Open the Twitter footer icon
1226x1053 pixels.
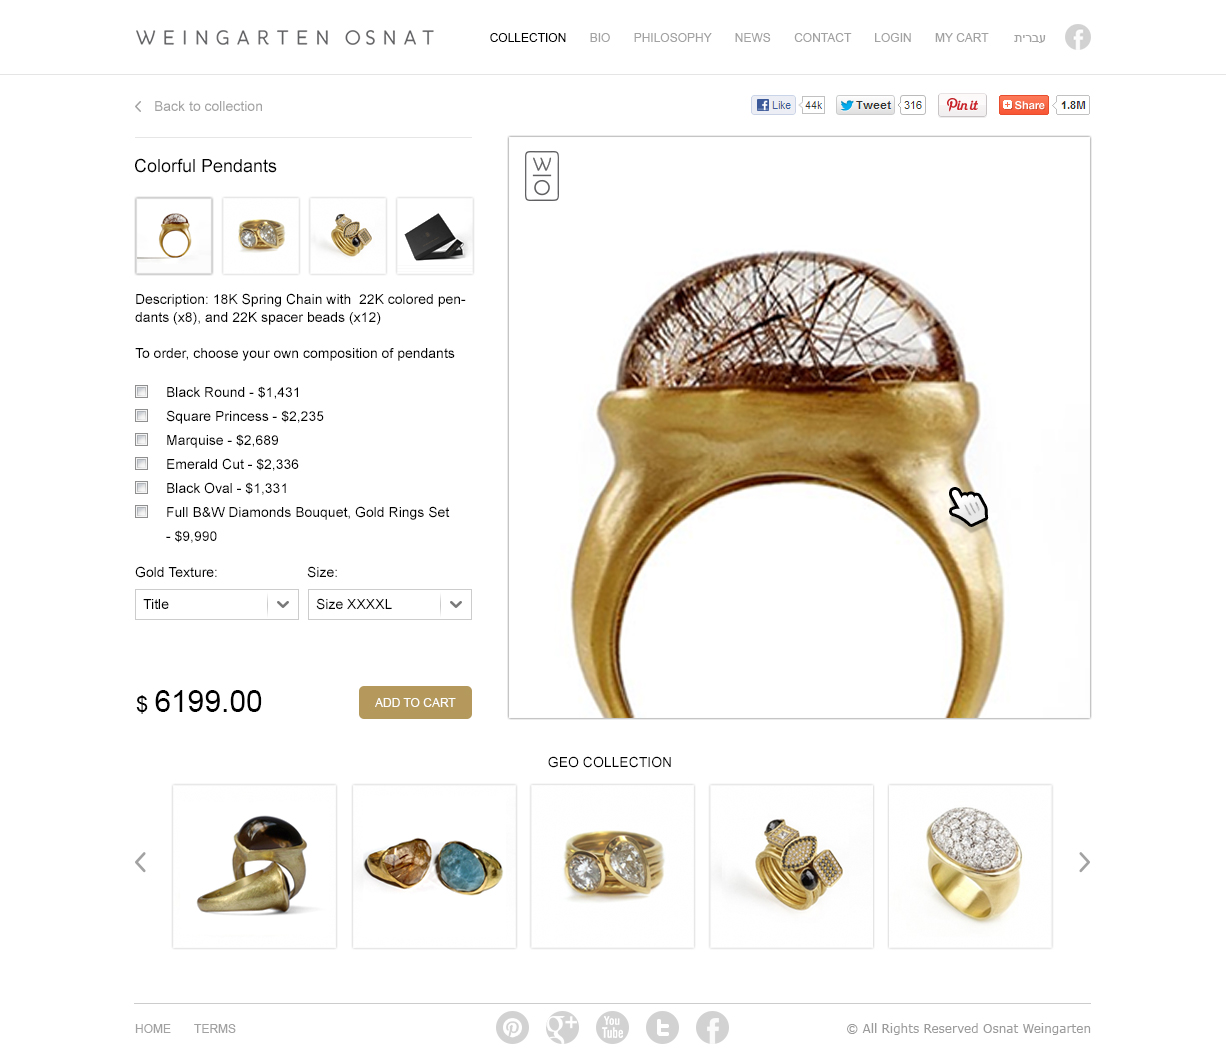click(x=662, y=1027)
